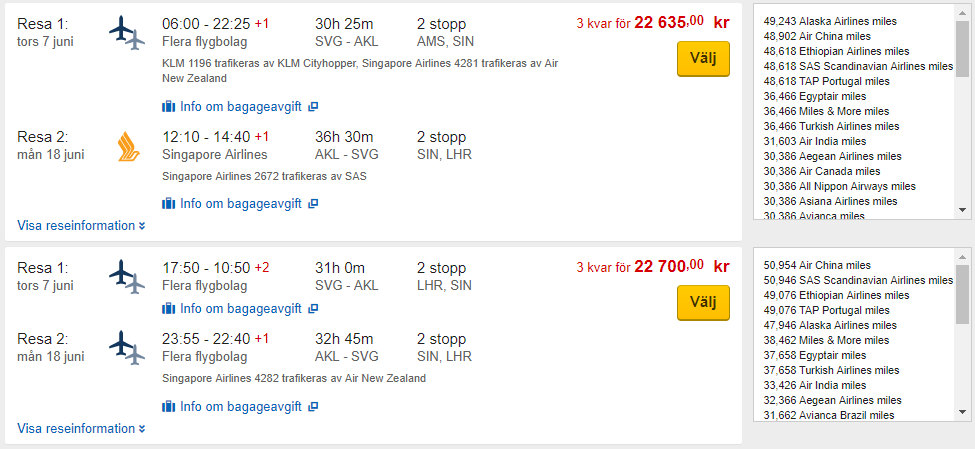Click up arrow of first miles list scrollbar
The width and height of the screenshot is (975, 449).
tap(963, 12)
